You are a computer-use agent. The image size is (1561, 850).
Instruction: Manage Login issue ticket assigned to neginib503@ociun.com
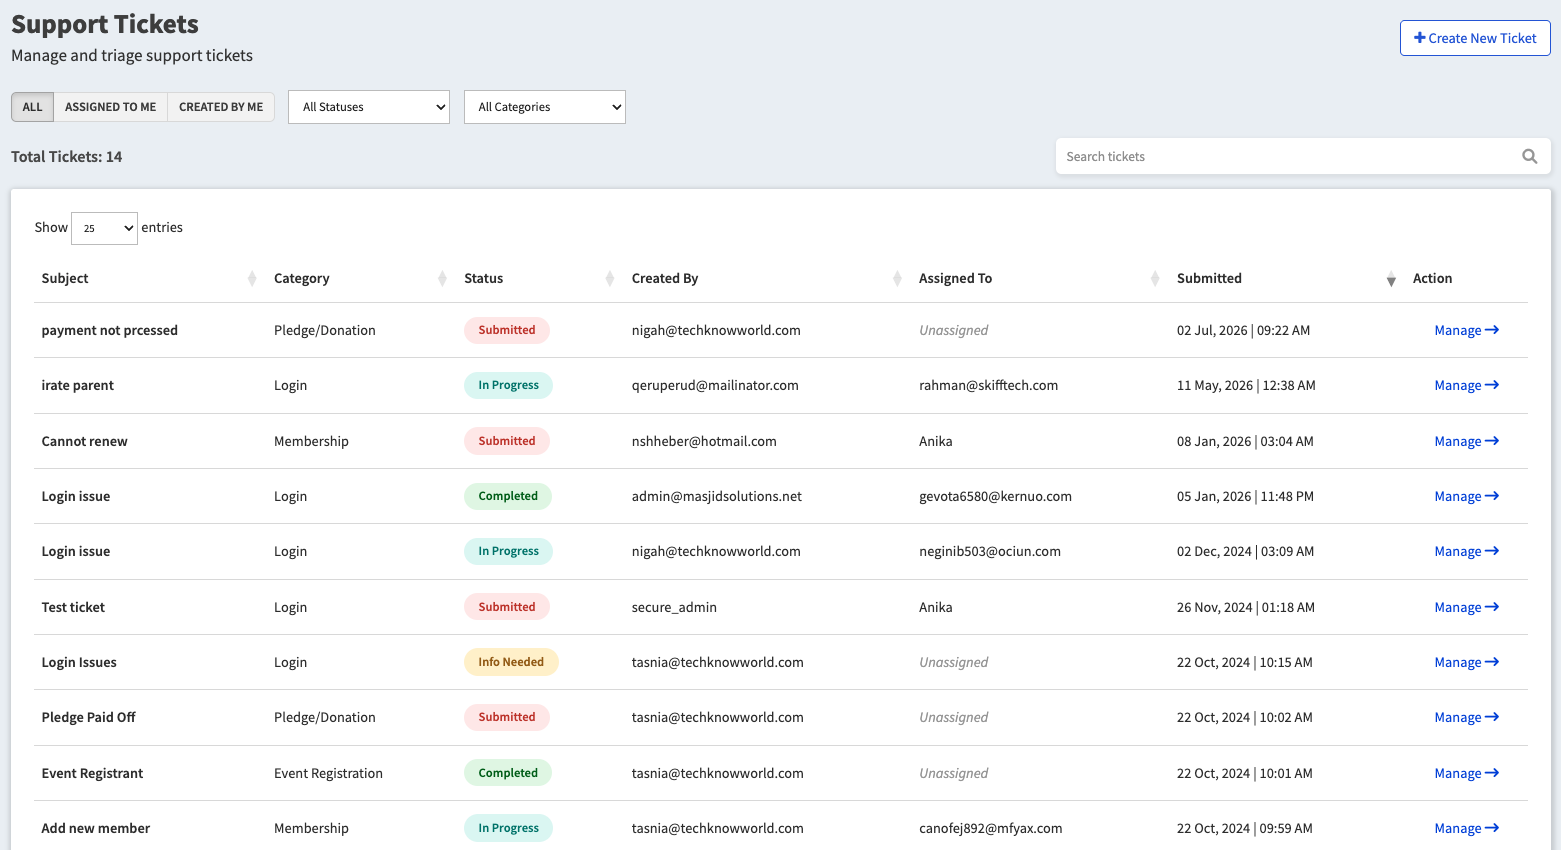(1466, 551)
